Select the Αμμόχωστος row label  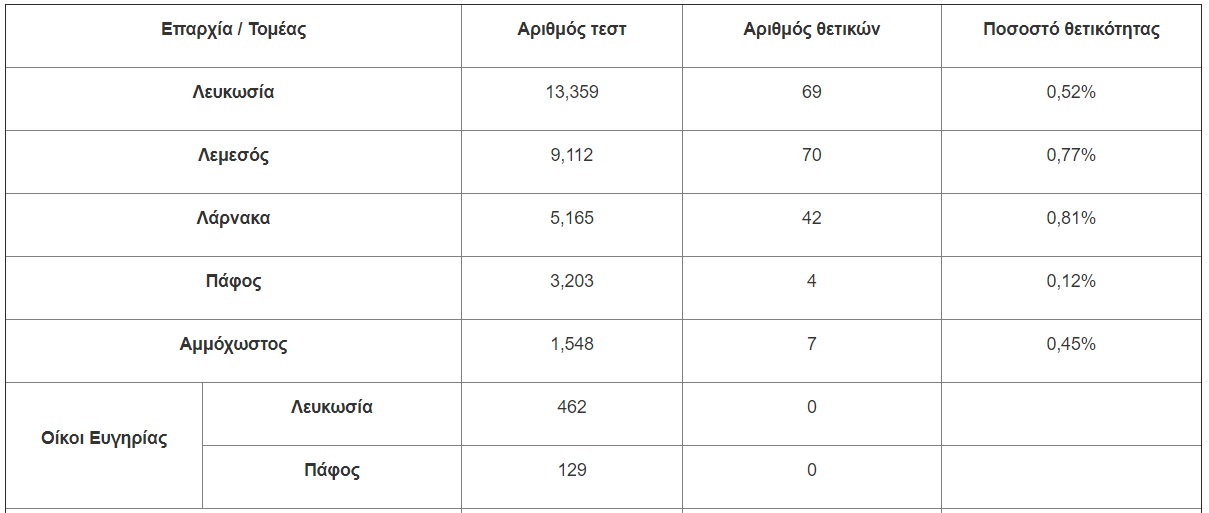pos(233,344)
